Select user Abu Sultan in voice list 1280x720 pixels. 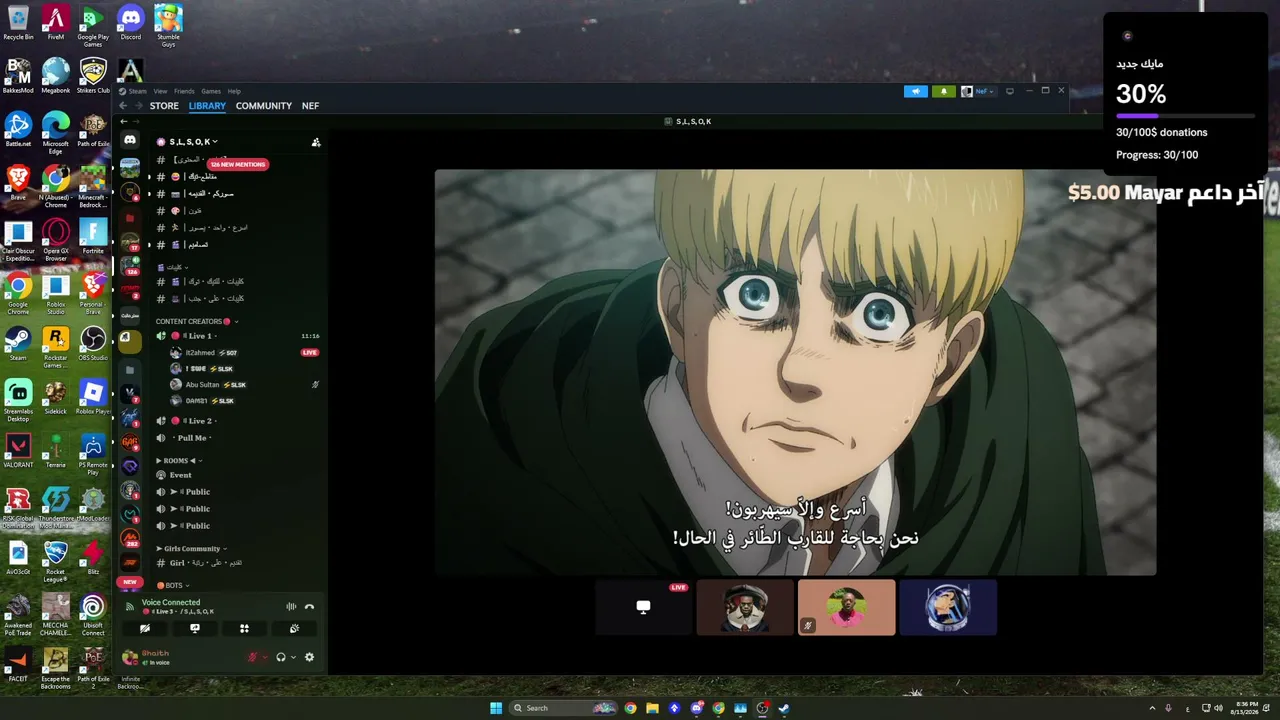[208, 385]
